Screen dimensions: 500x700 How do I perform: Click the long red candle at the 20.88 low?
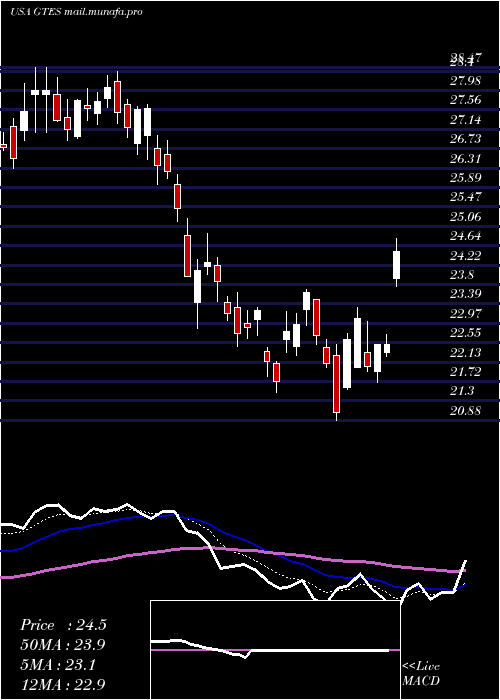336,384
